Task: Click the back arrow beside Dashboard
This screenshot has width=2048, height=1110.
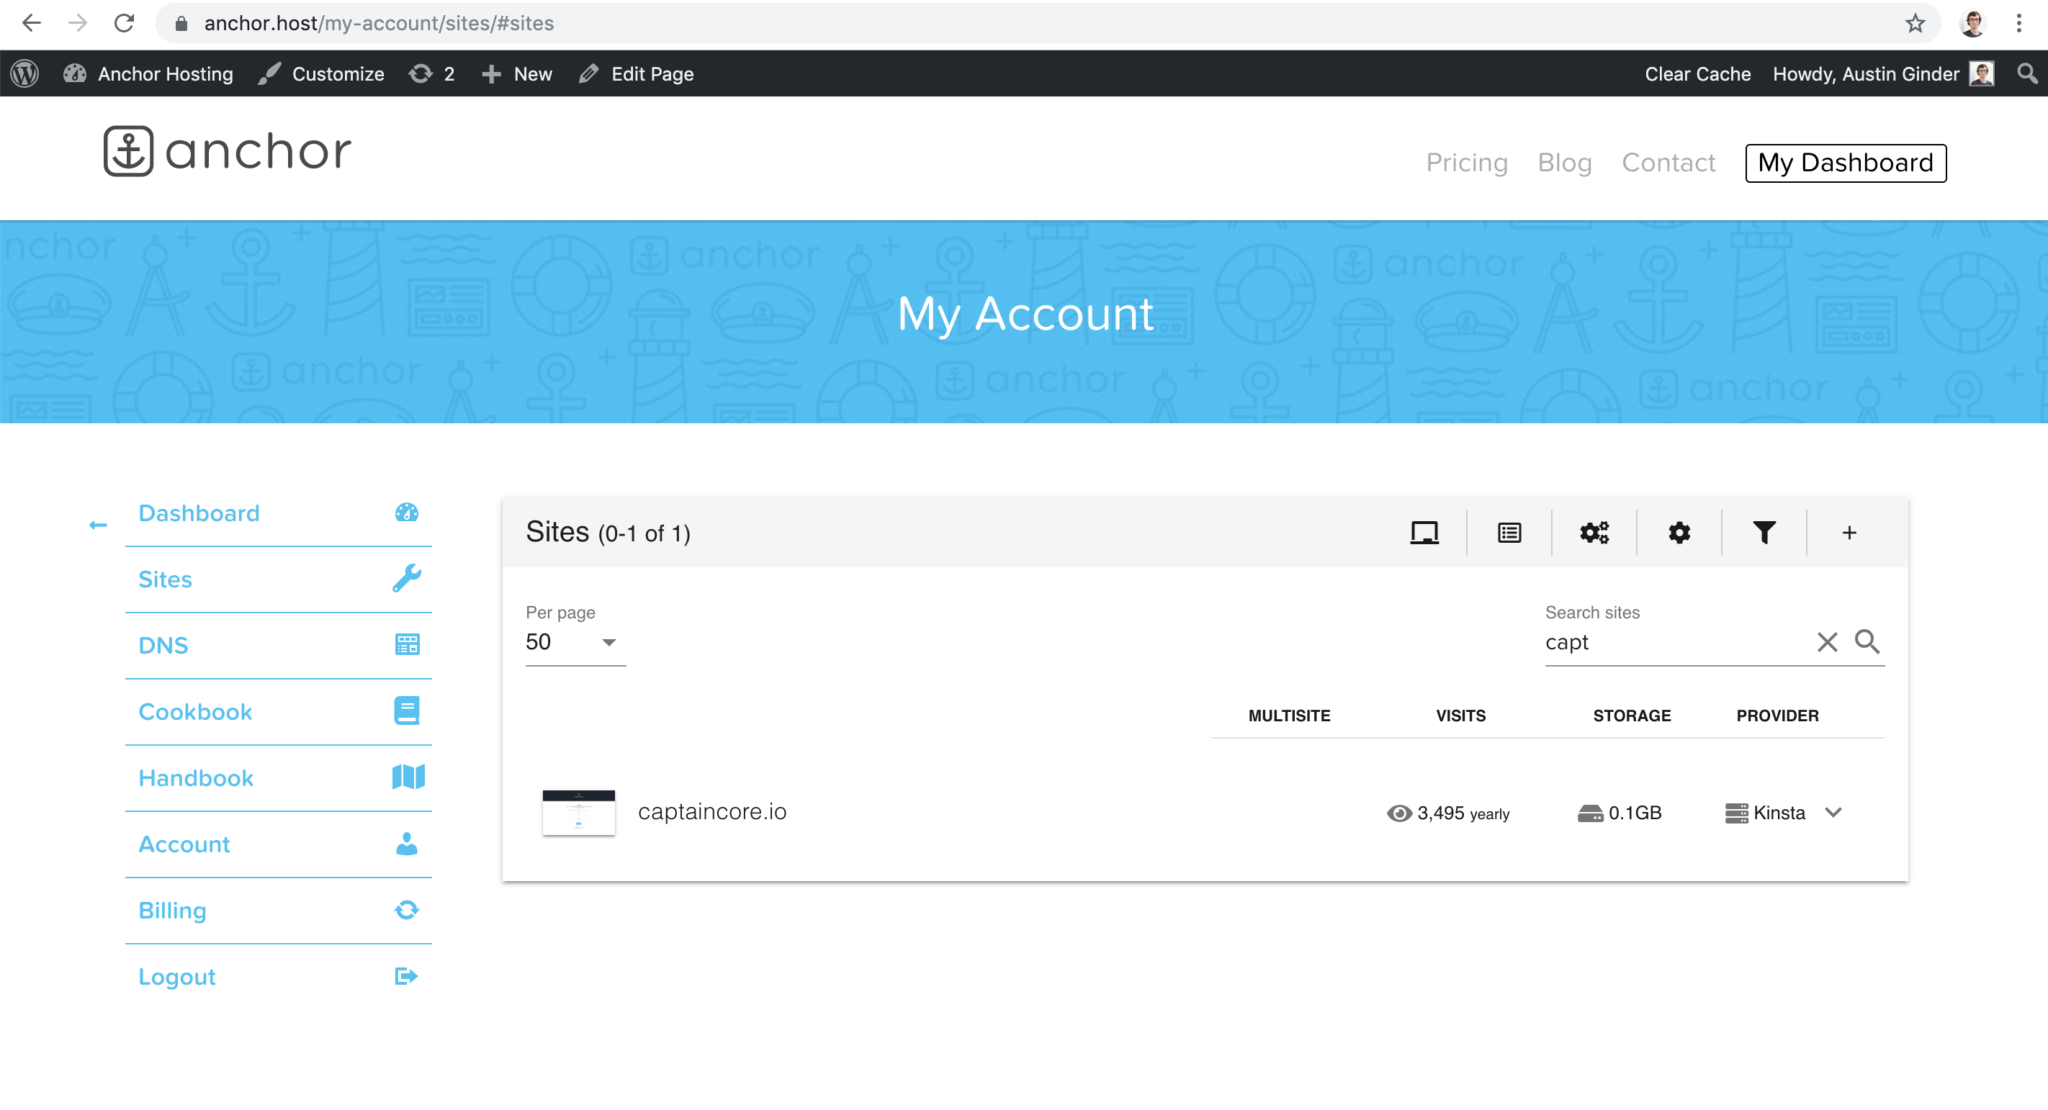Action: pyautogui.click(x=98, y=525)
